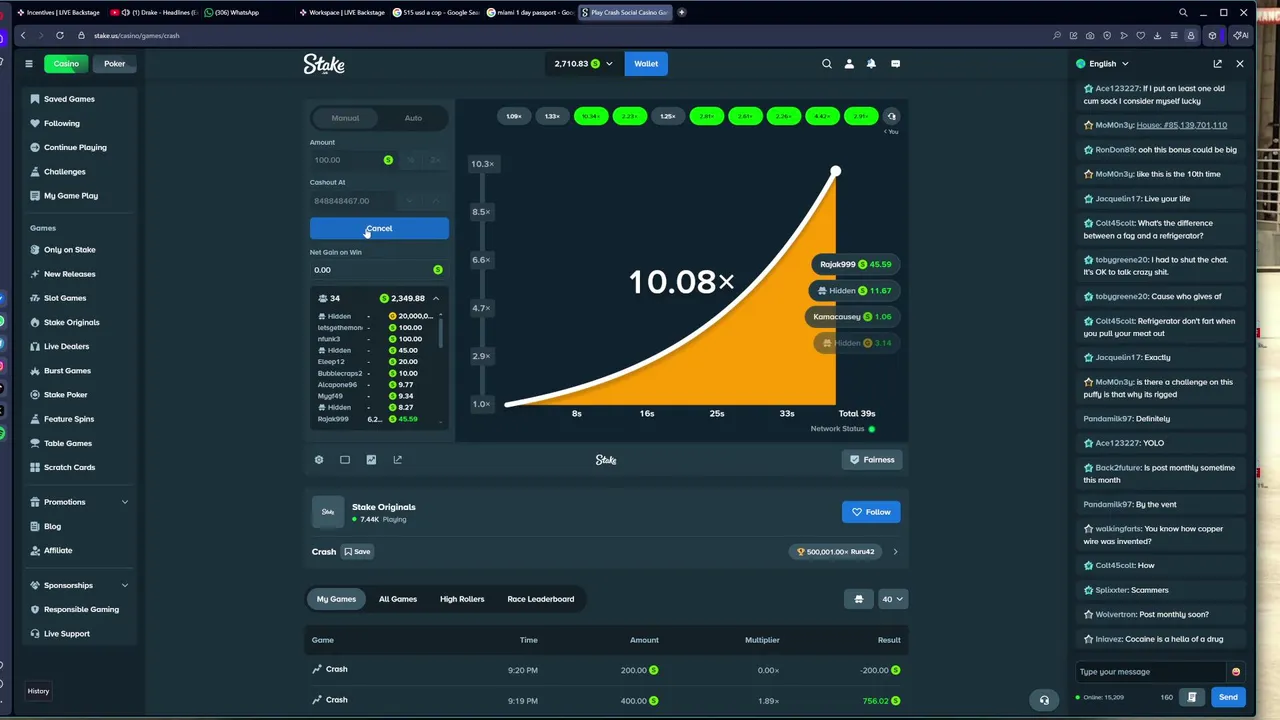1280x720 pixels.
Task: Open chat rules icon beside Send
Action: click(x=1192, y=697)
